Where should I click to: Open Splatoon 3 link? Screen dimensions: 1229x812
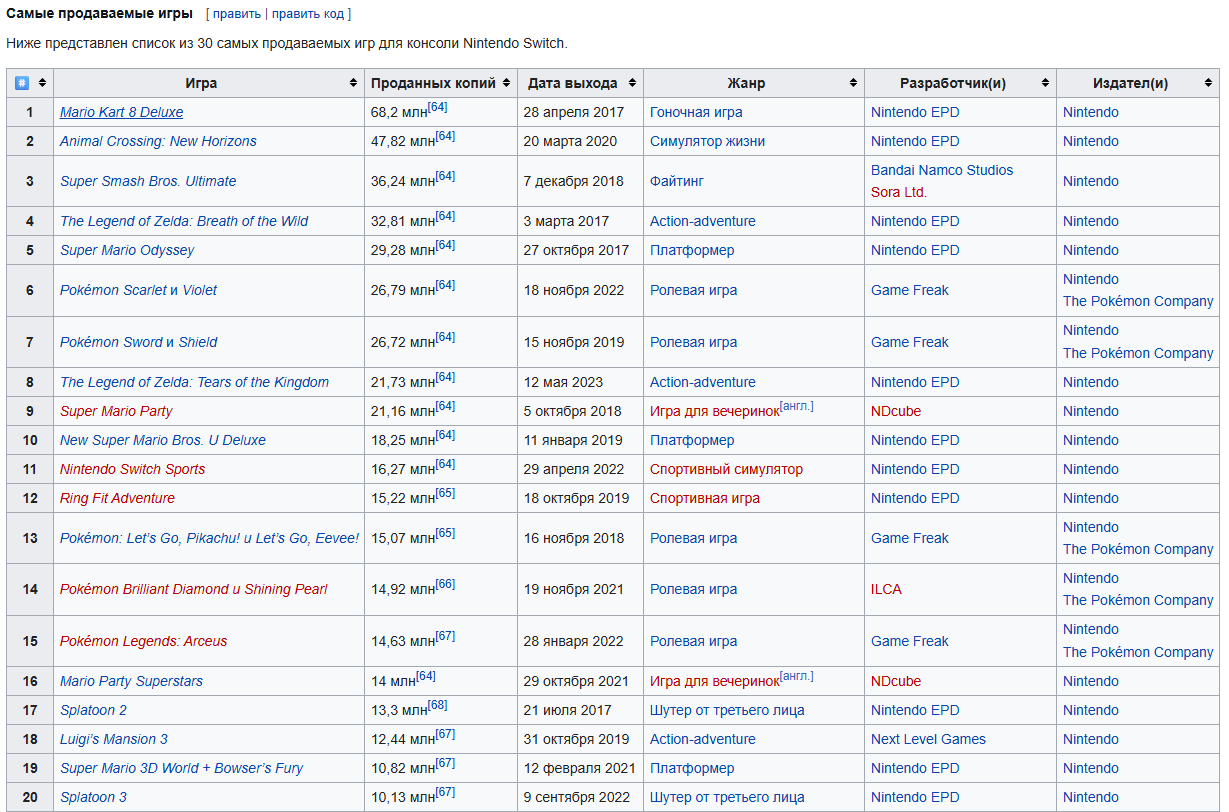(93, 797)
